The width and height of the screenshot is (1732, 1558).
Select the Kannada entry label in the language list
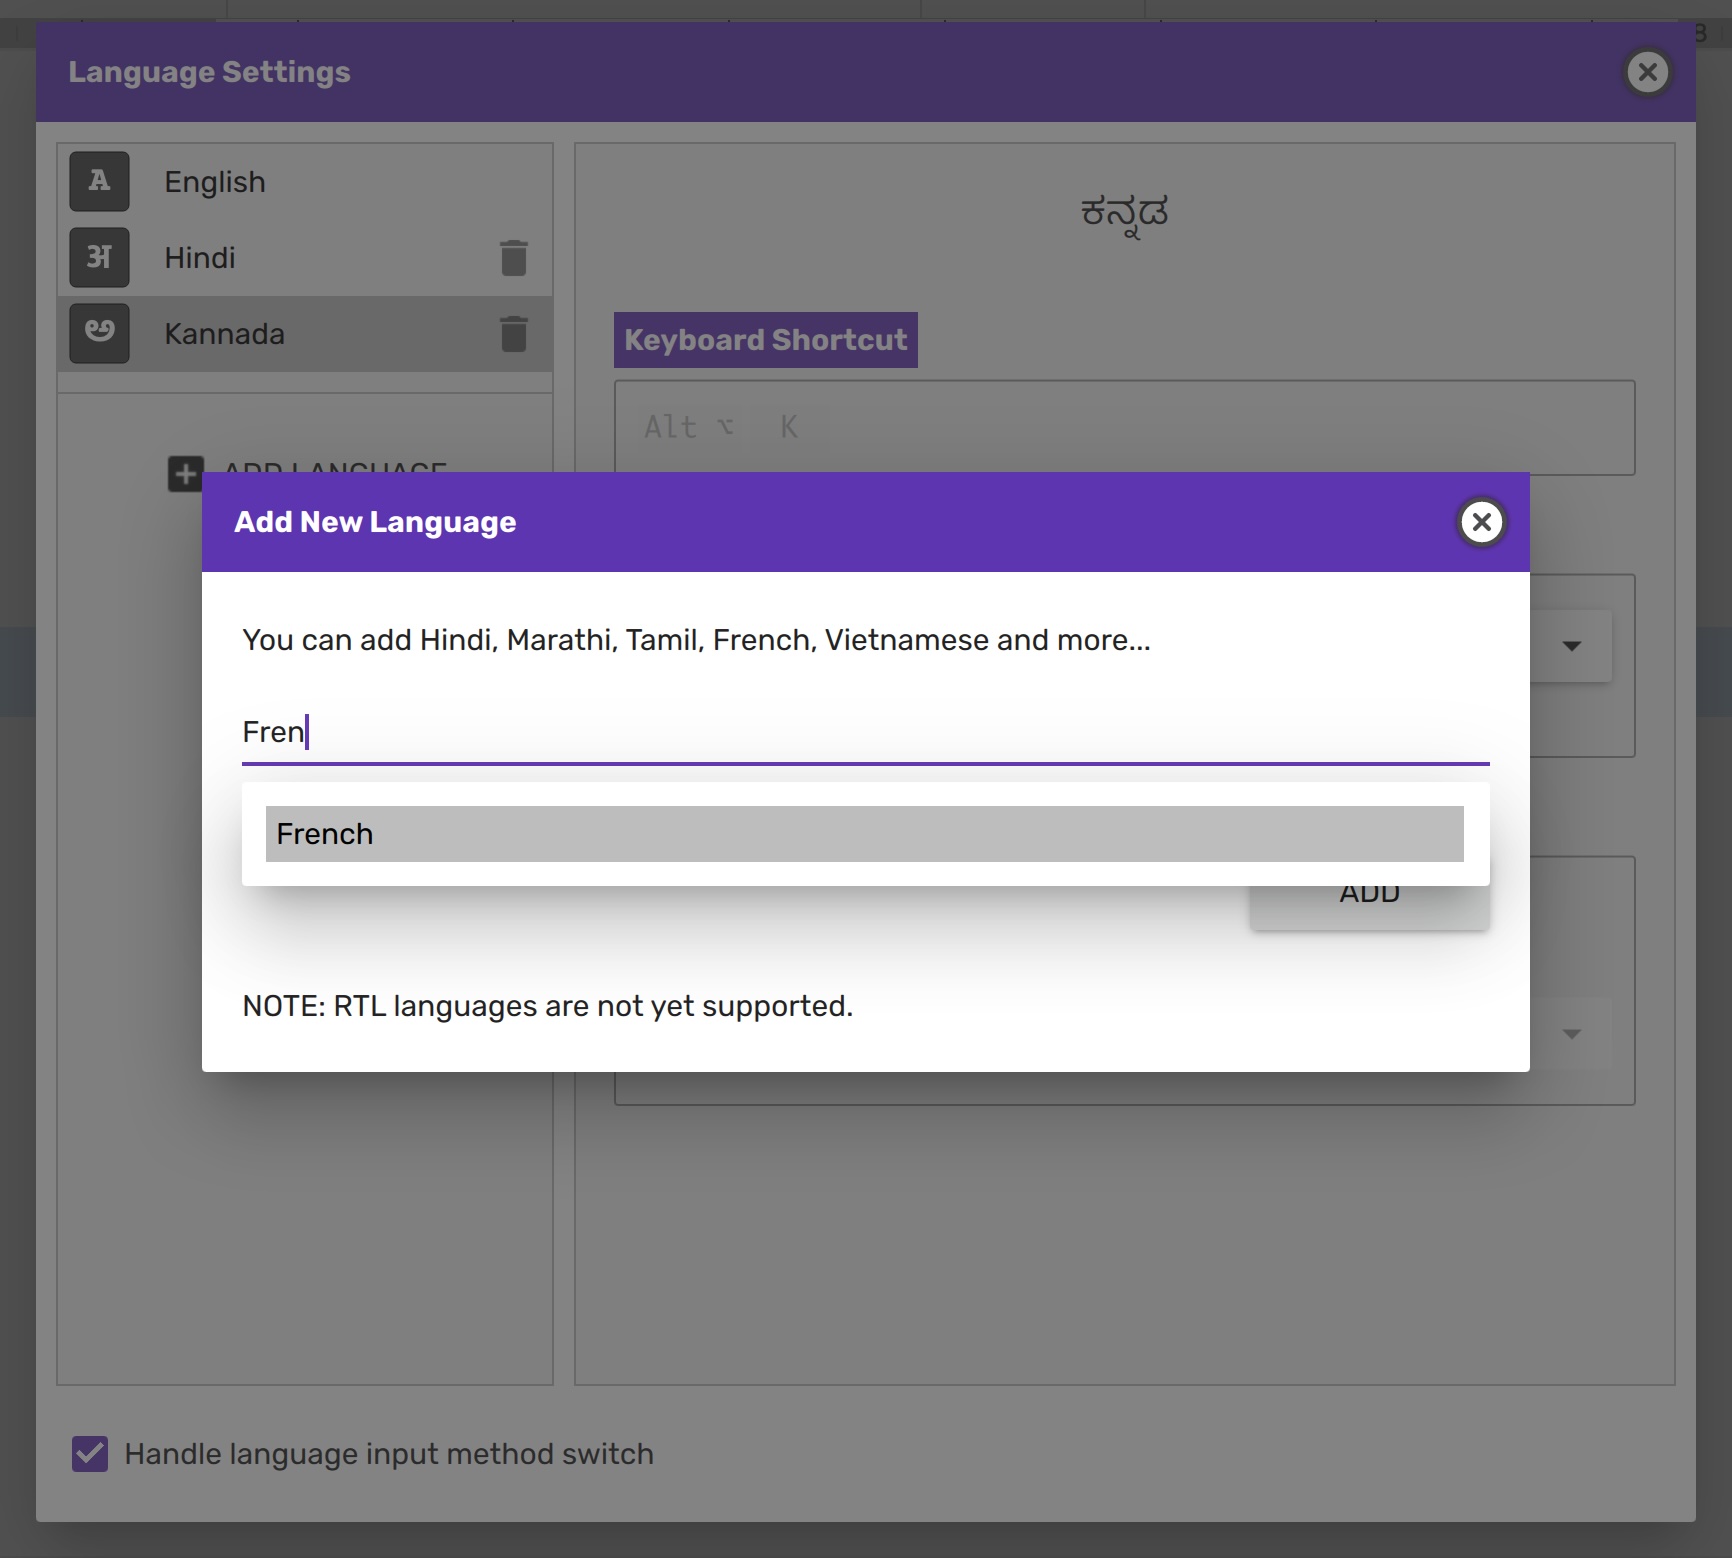tap(224, 334)
